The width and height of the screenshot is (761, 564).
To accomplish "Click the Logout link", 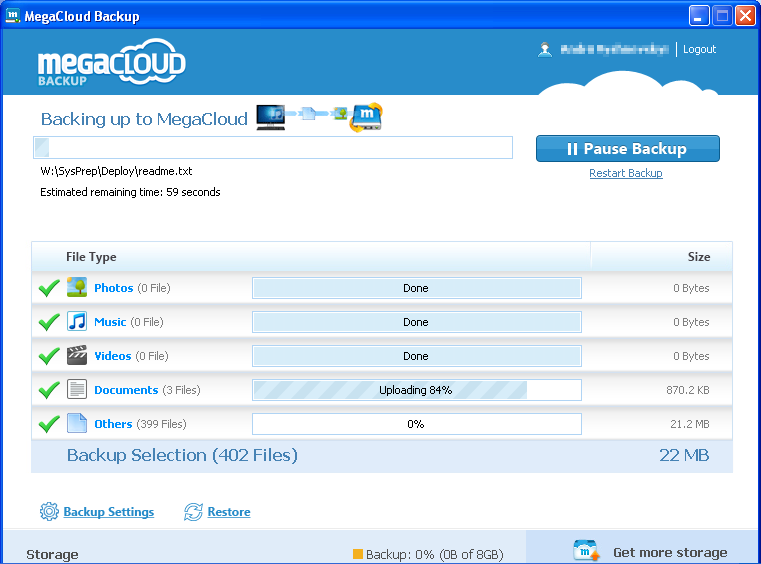I will (699, 50).
